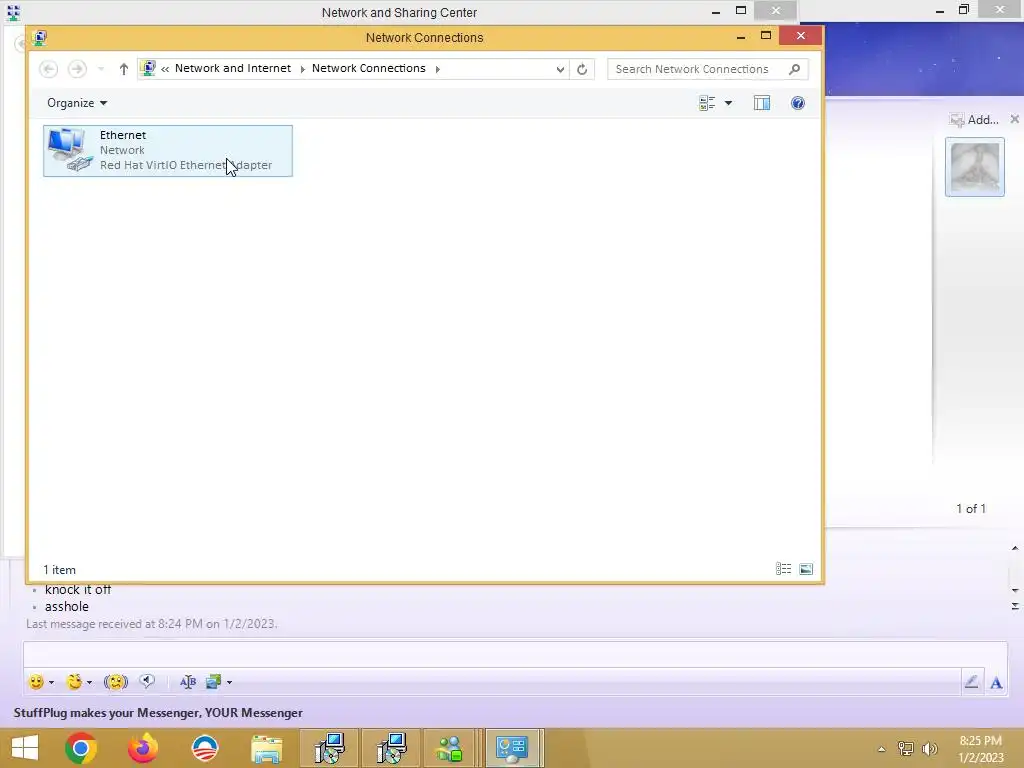Click the taskbar clock 8:25 PM
The width and height of the screenshot is (1024, 768).
(x=980, y=741)
